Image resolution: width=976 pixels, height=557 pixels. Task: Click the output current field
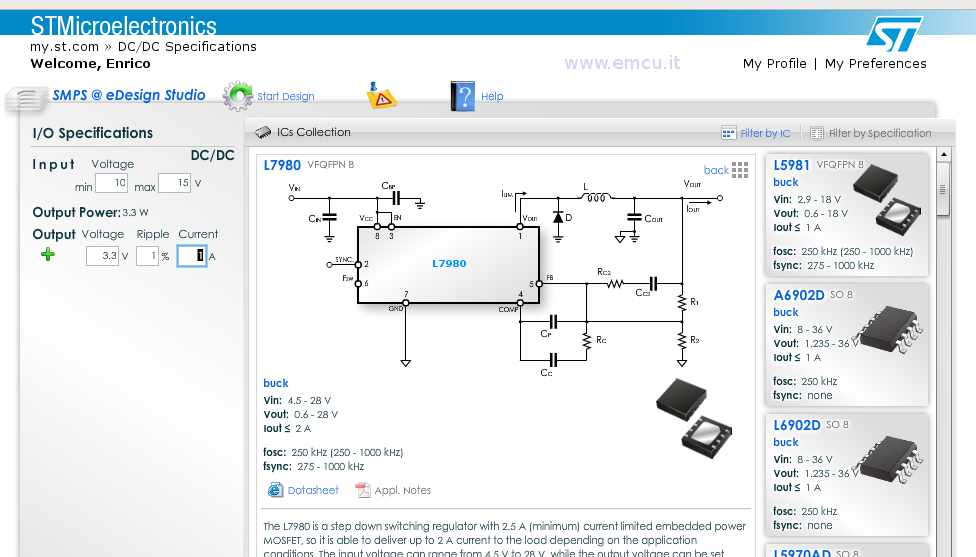point(192,256)
